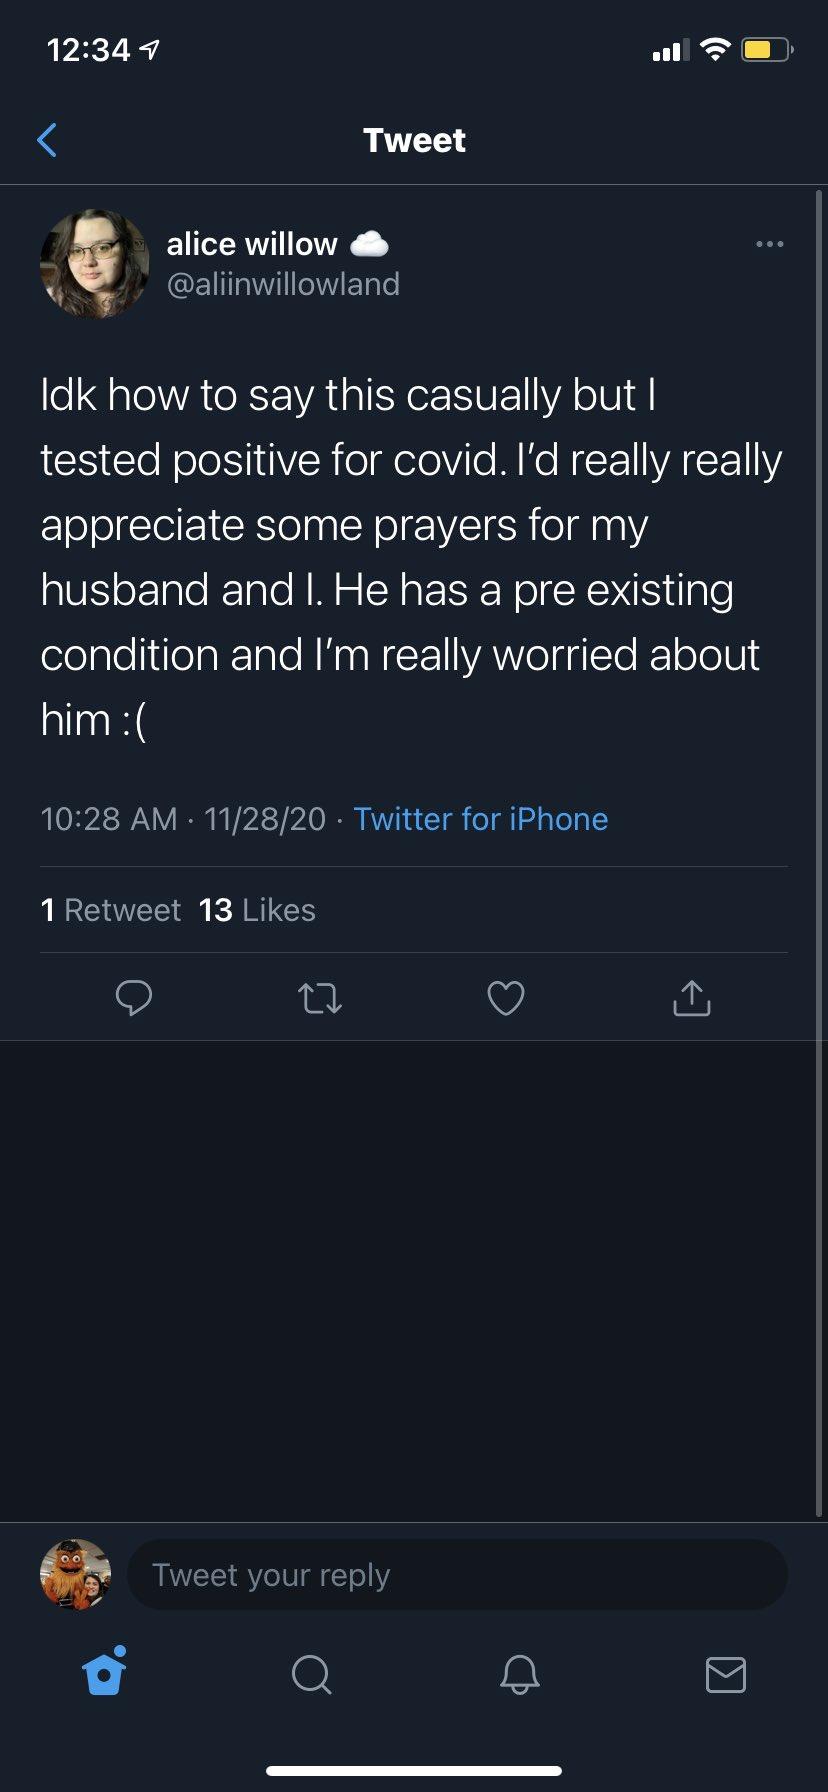The image size is (828, 1792).
Task: Tap the Tweet your reply field
Action: [457, 1575]
